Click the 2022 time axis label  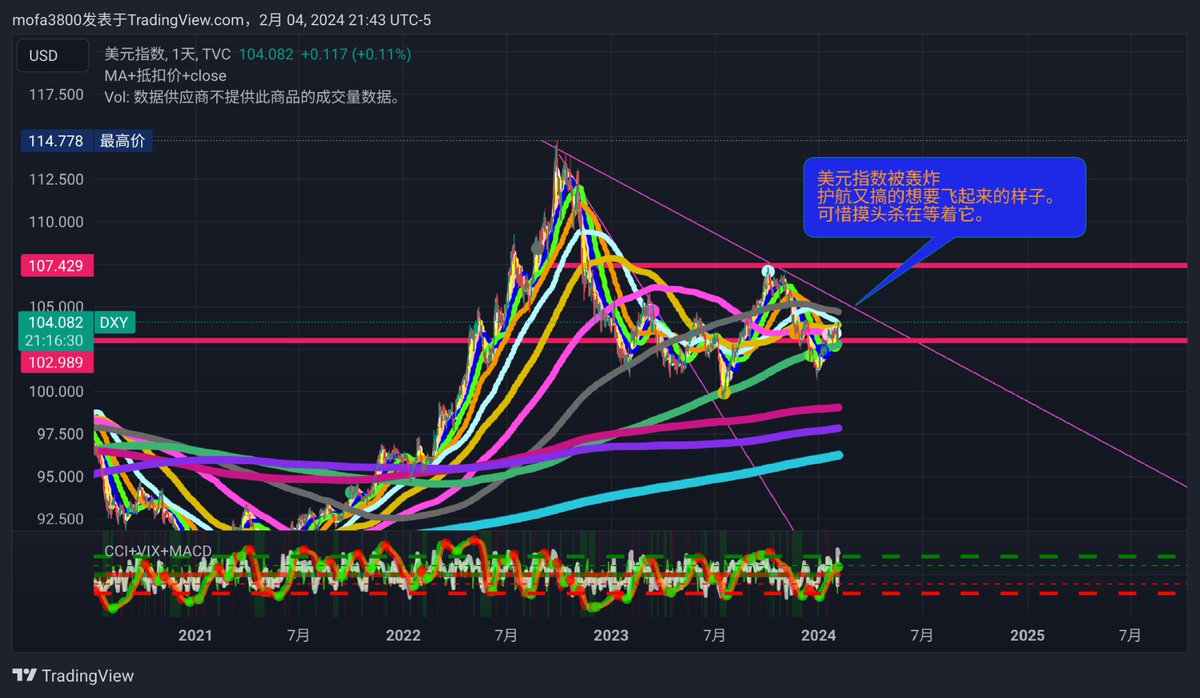click(x=403, y=635)
